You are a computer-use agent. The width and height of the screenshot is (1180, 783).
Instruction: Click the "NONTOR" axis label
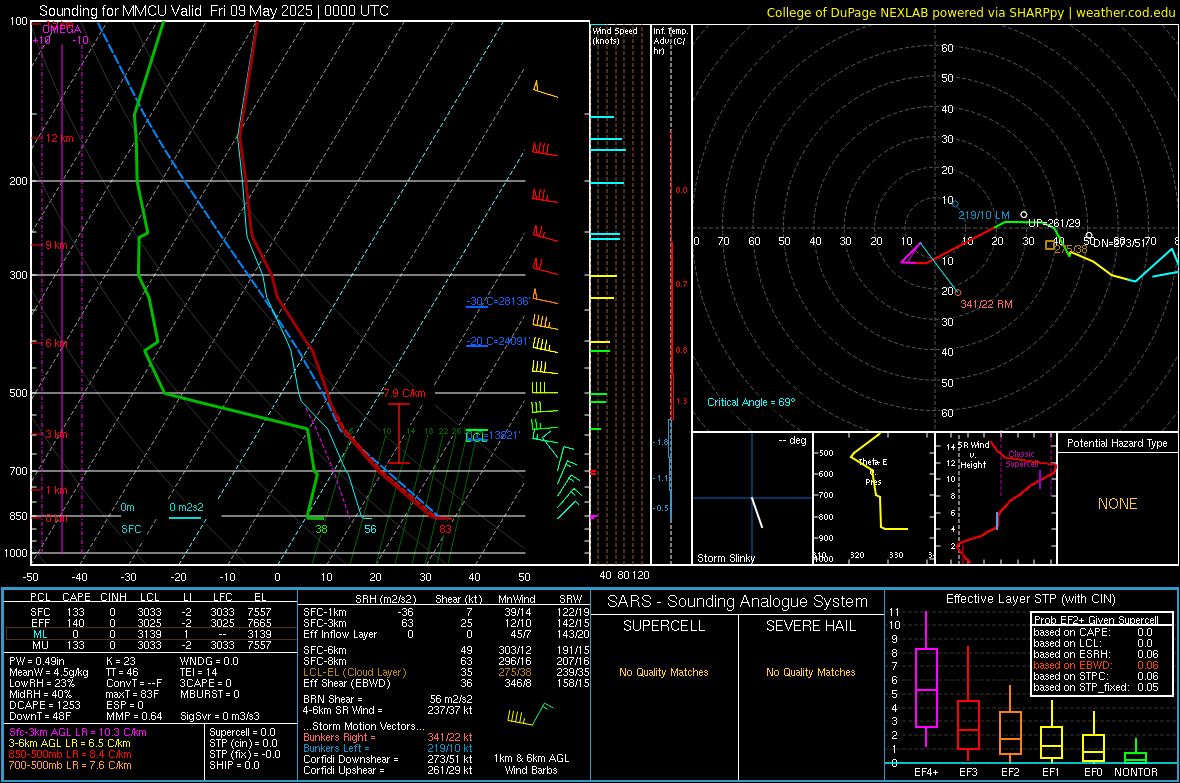[x=1136, y=772]
